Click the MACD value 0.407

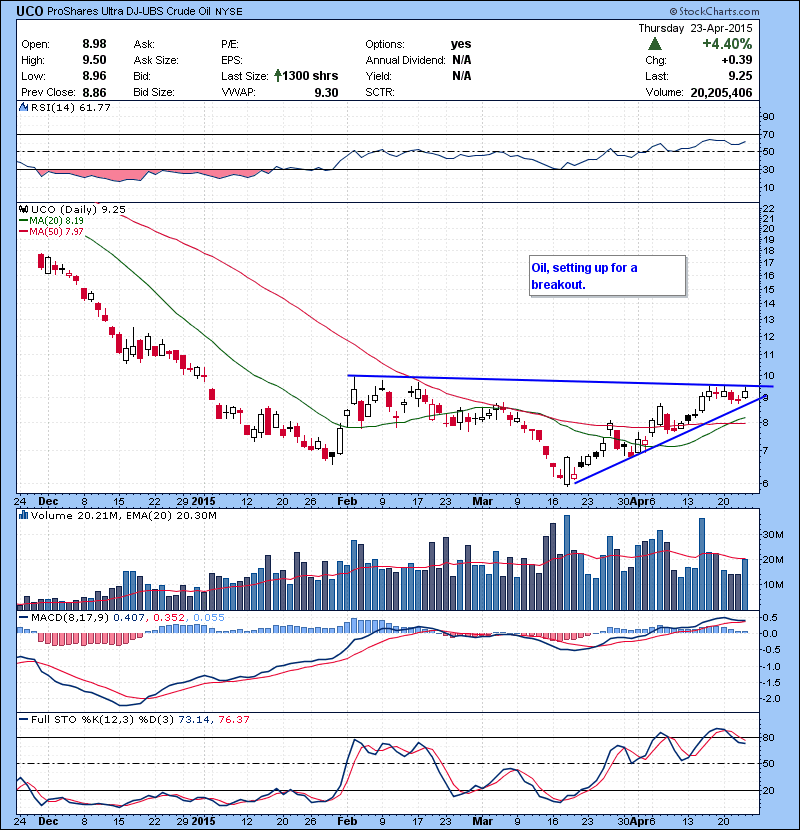tap(129, 617)
